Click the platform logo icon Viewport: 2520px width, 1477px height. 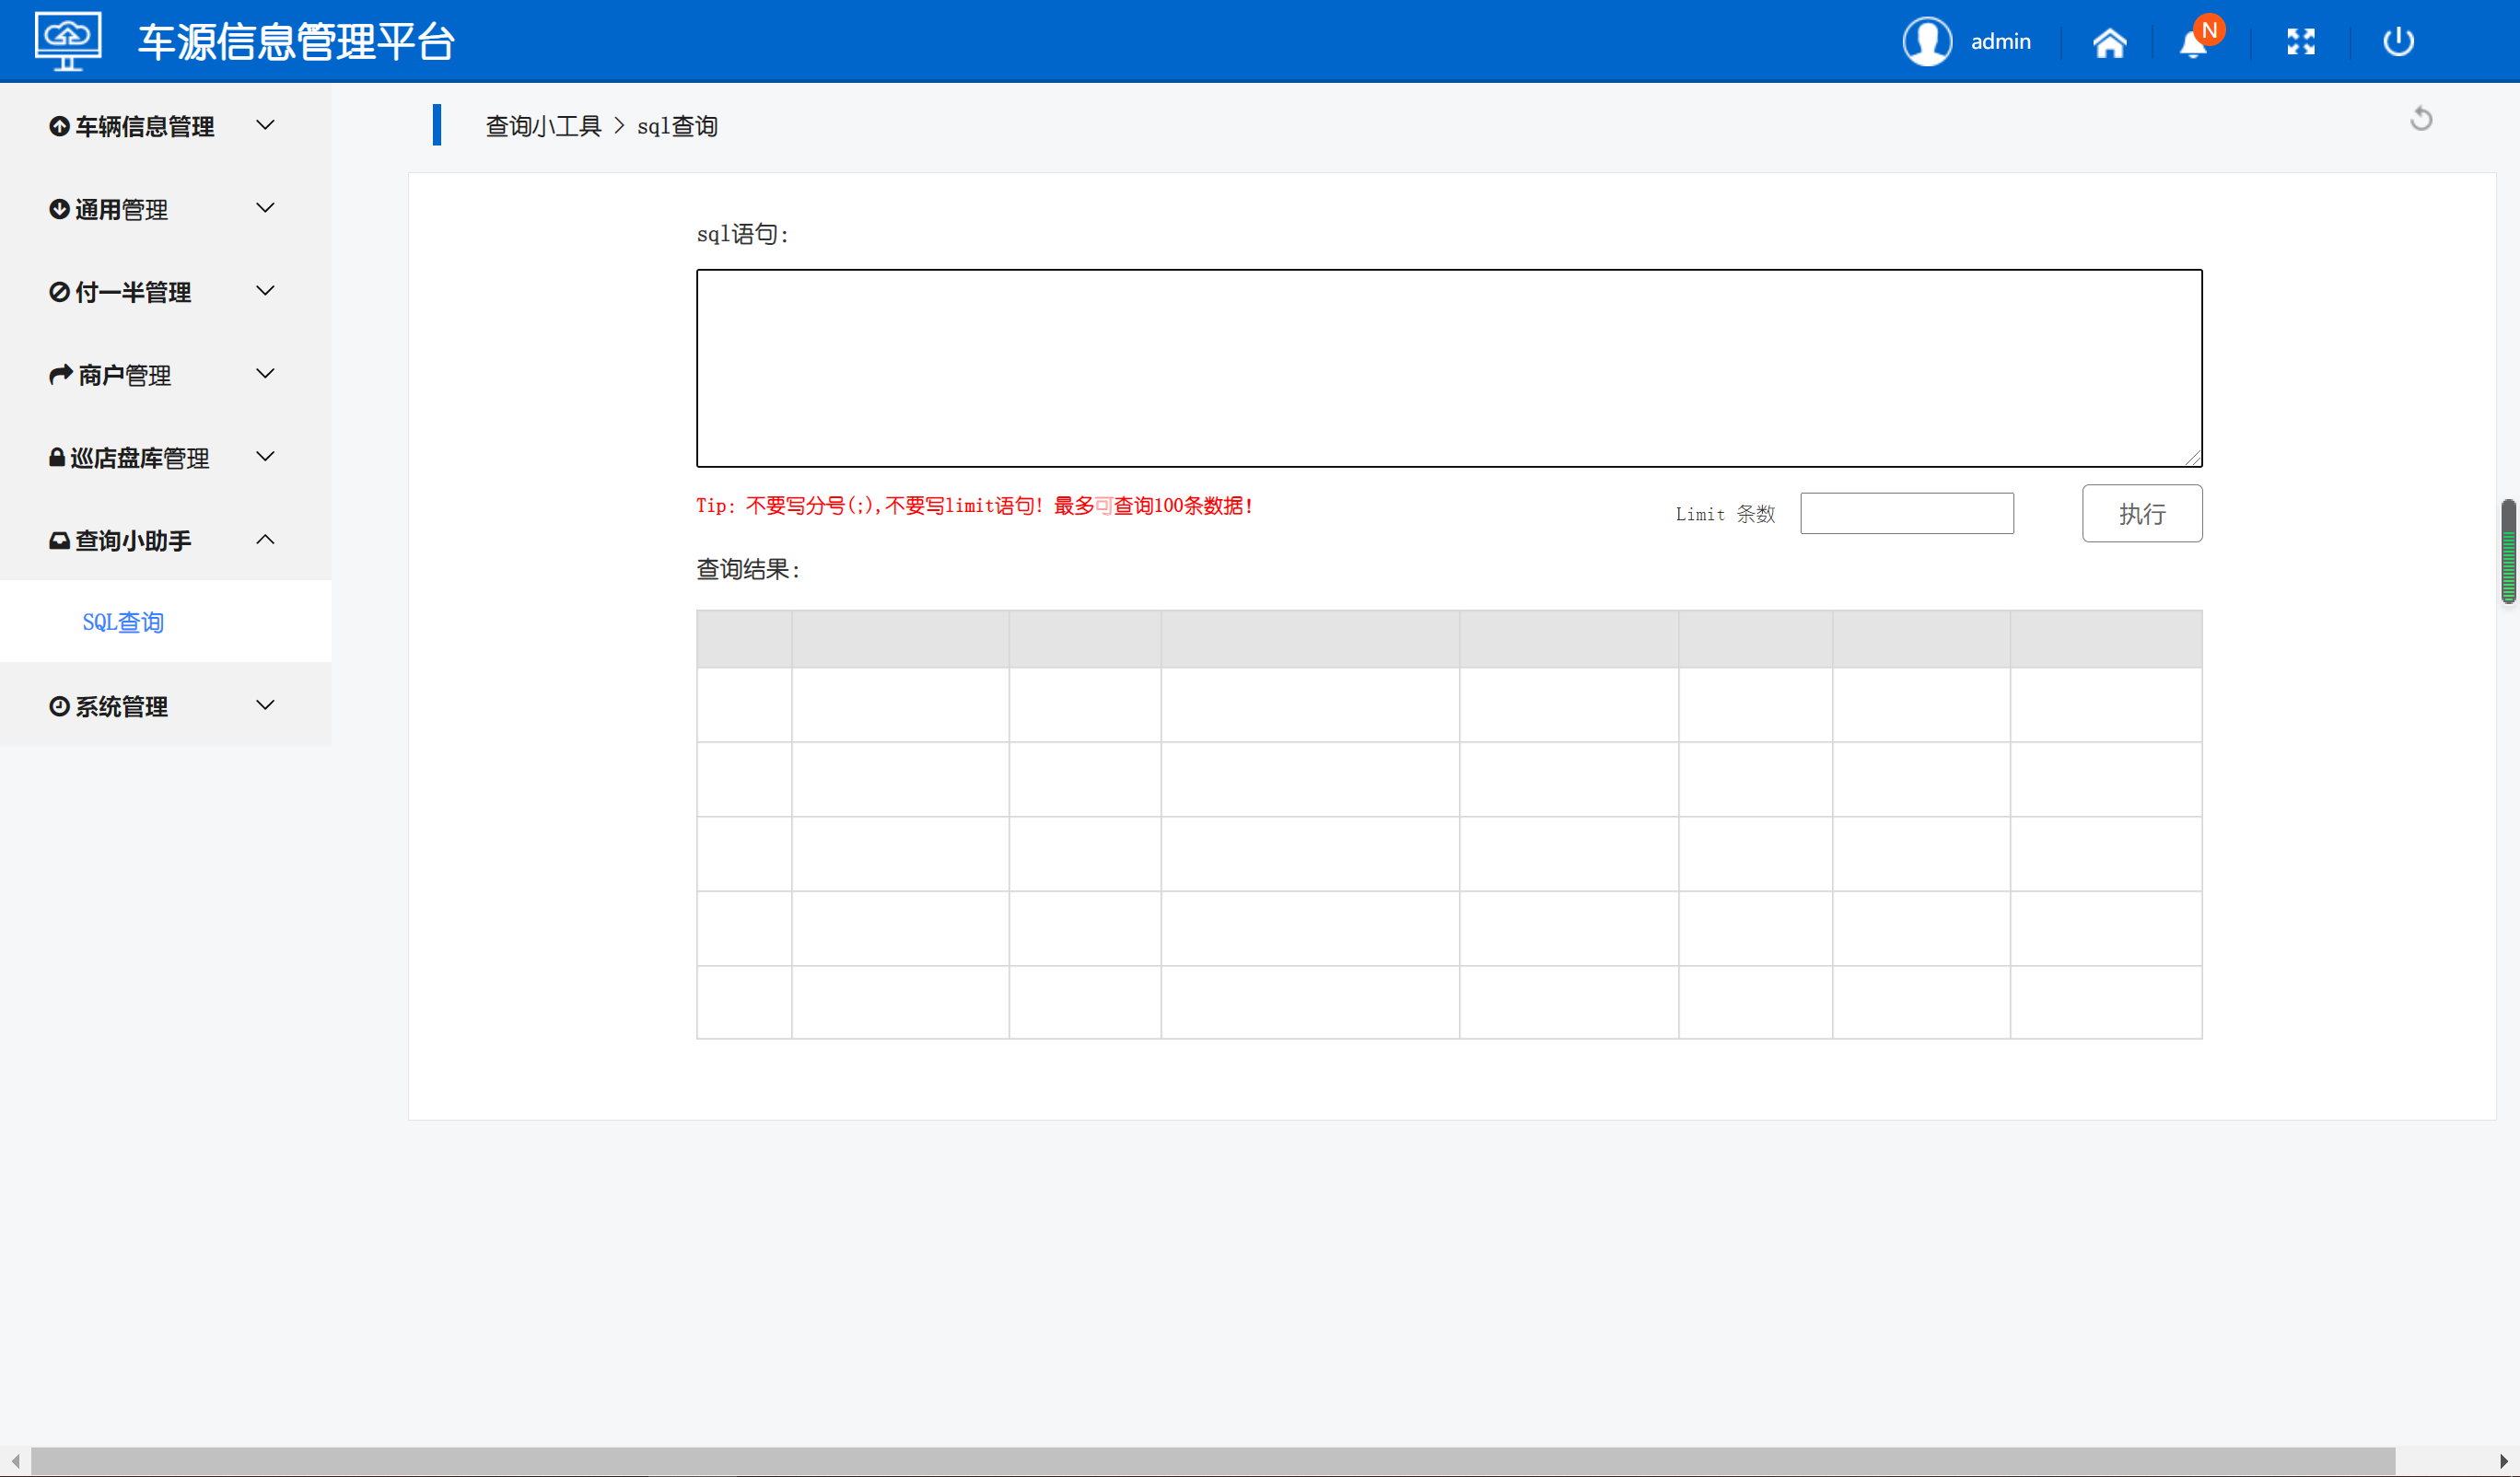pos(68,41)
